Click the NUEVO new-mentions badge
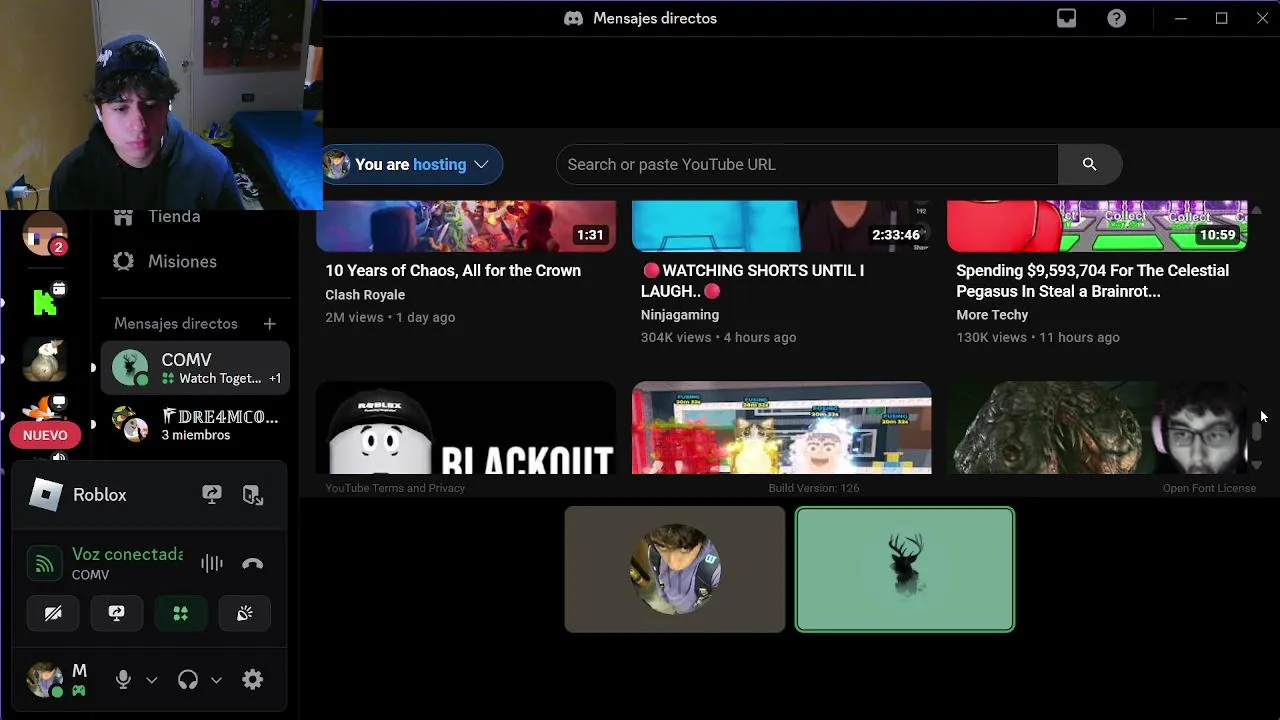This screenshot has height=720, width=1280. pyautogui.click(x=45, y=435)
